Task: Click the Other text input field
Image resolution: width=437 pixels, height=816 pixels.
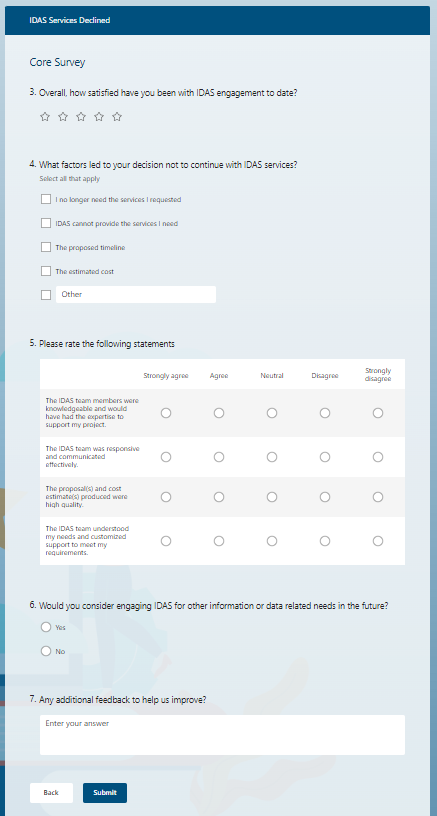Action: click(x=136, y=295)
